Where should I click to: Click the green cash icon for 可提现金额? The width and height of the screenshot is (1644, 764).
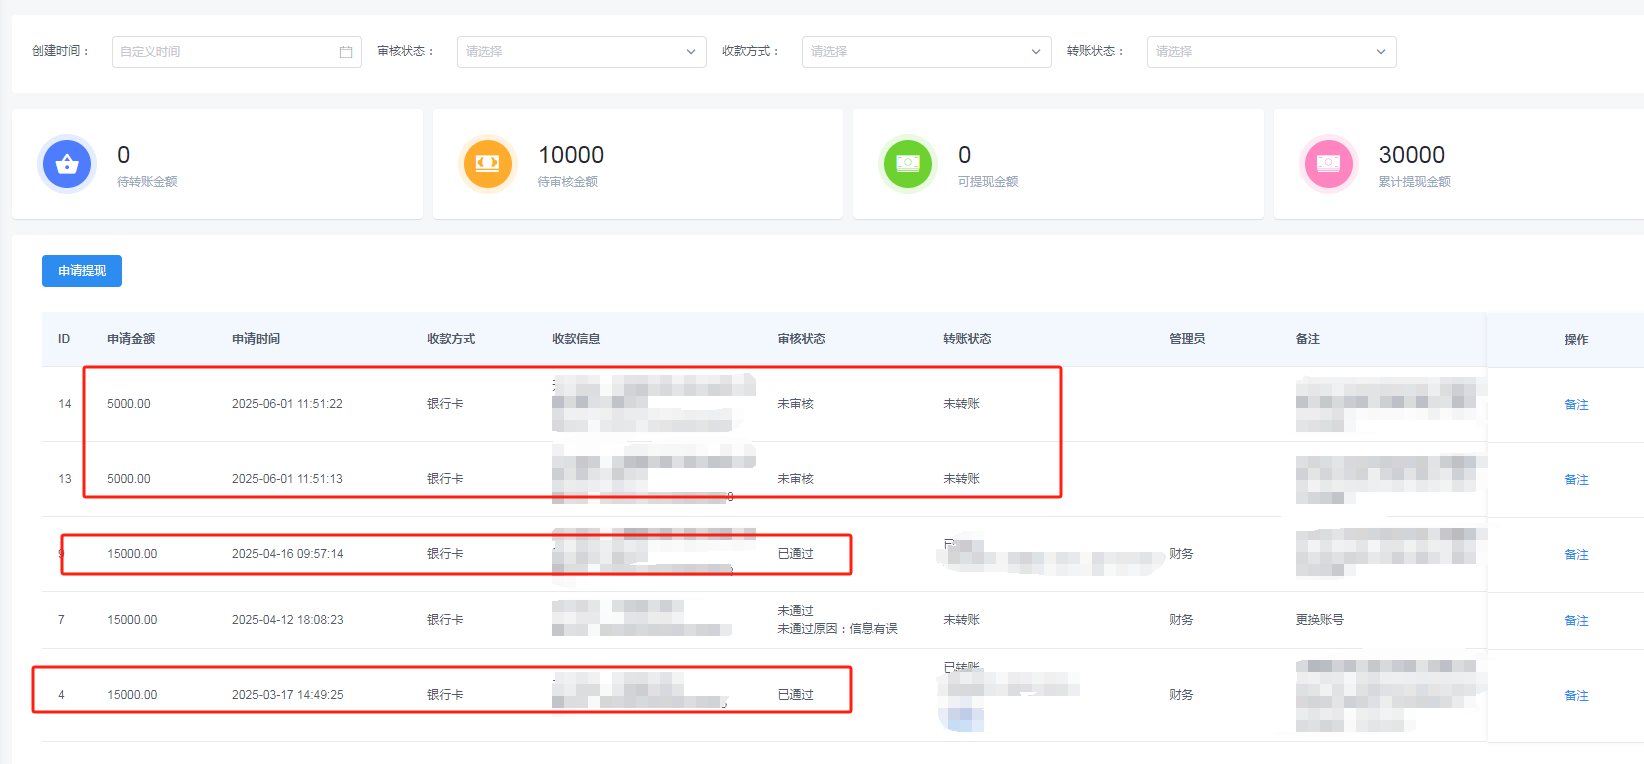point(908,164)
